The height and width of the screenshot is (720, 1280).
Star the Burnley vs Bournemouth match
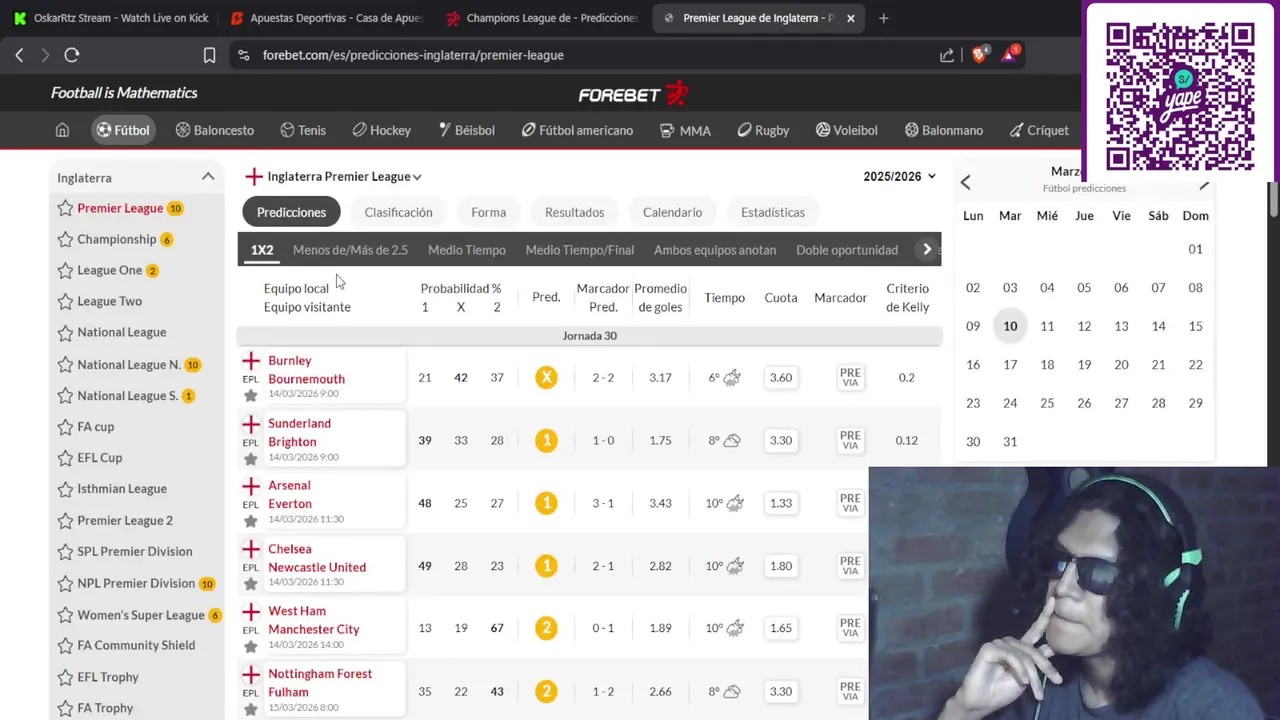pos(251,395)
